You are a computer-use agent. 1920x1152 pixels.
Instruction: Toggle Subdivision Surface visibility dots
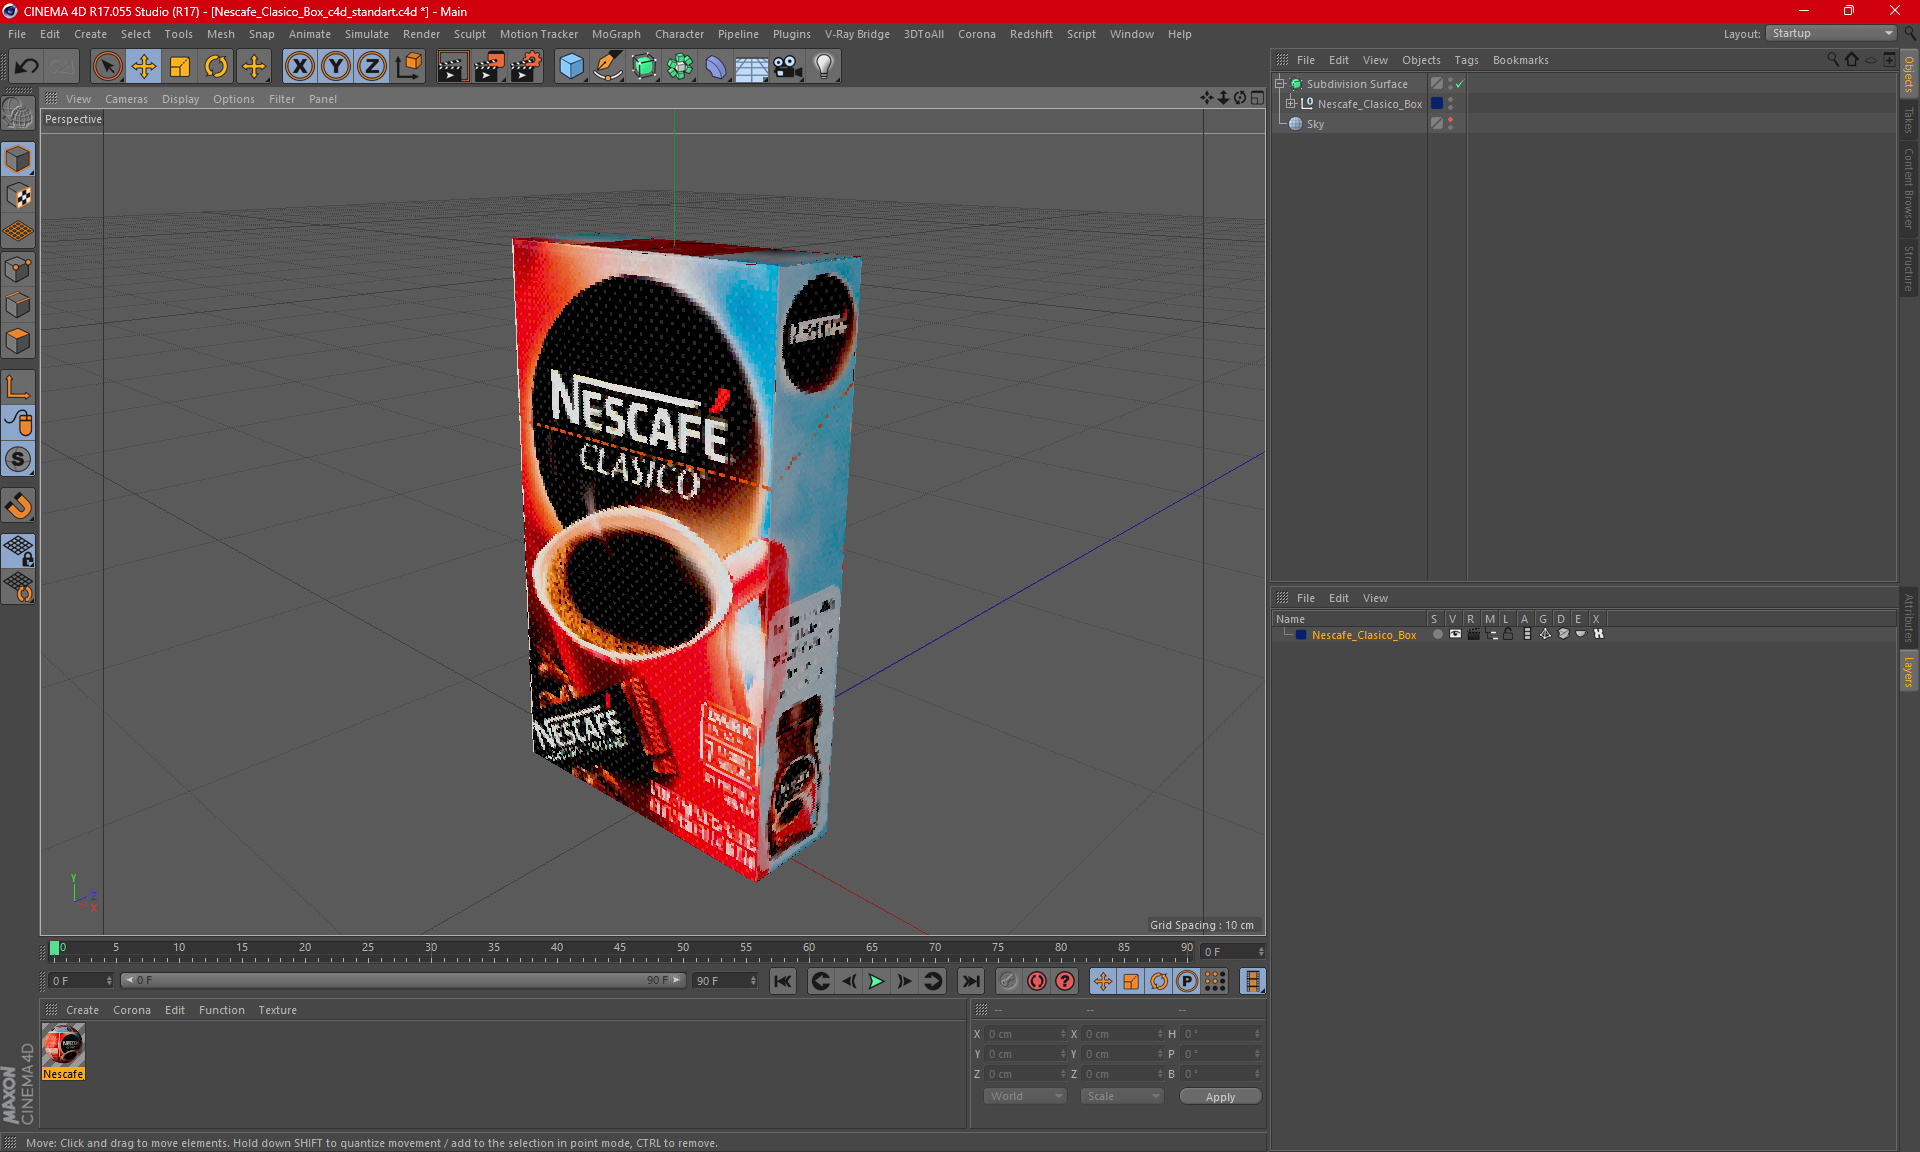pyautogui.click(x=1451, y=84)
